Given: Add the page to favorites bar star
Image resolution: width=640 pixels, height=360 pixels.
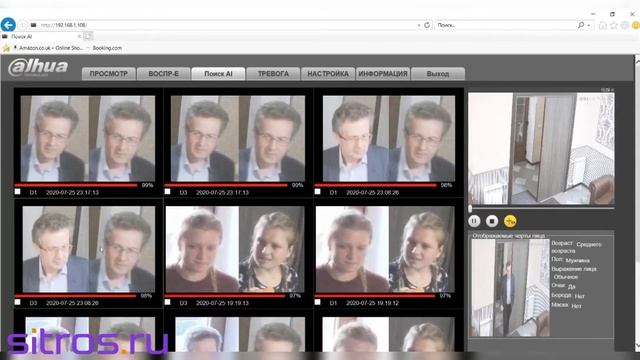Looking at the screenshot, I should [6, 48].
